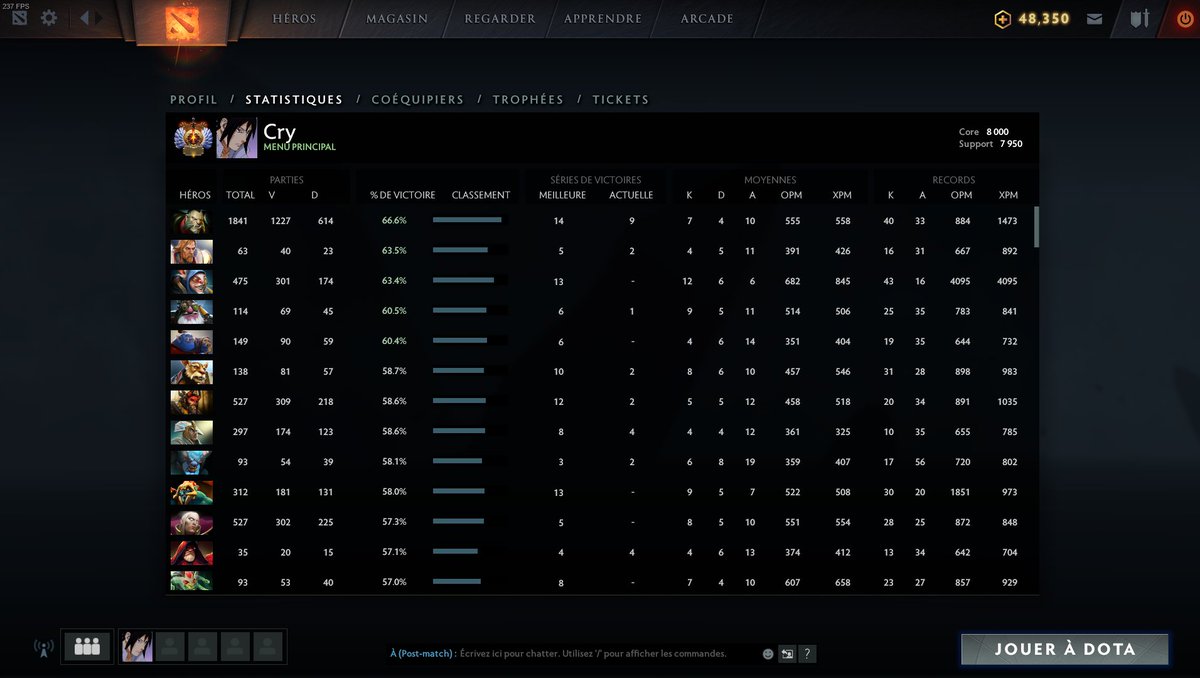This screenshot has width=1200, height=678.
Task: Open the HÉROS menu
Action: click(x=294, y=19)
